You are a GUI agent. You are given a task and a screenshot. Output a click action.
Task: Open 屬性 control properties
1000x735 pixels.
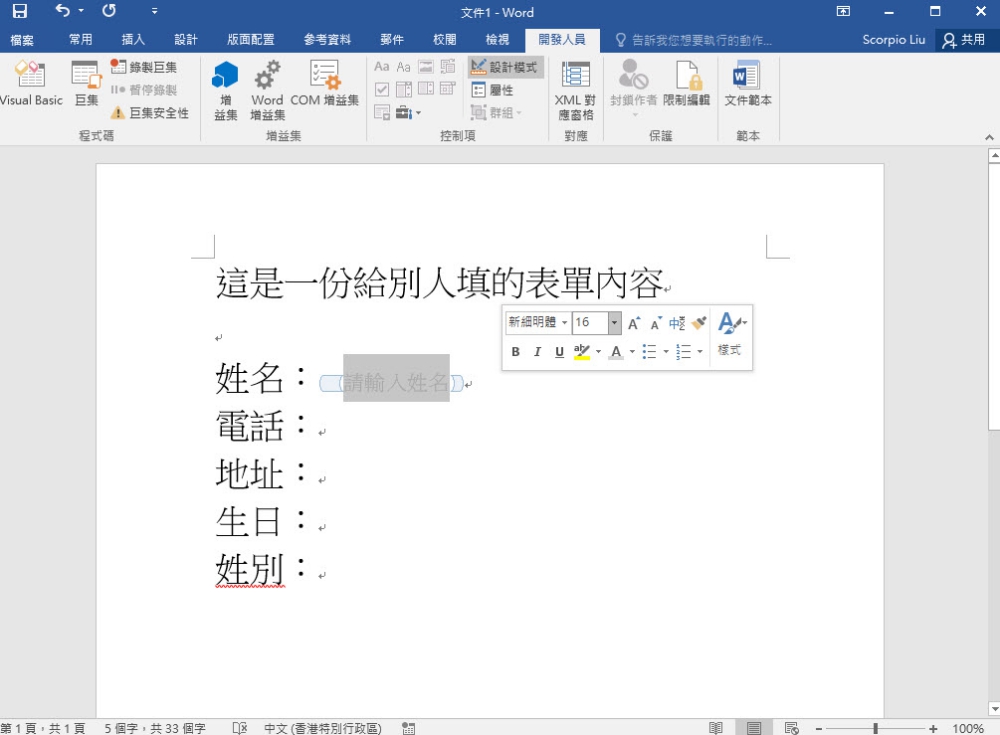[x=492, y=90]
